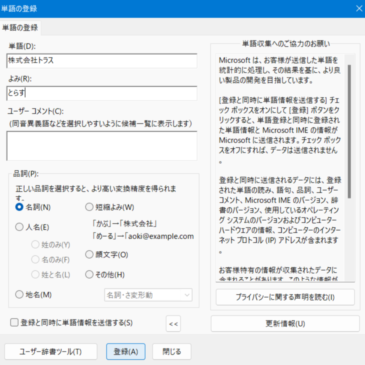The width and height of the screenshot is (365, 365).
Task: Open プライバシーに関する声明を読む(I)
Action: (285, 297)
